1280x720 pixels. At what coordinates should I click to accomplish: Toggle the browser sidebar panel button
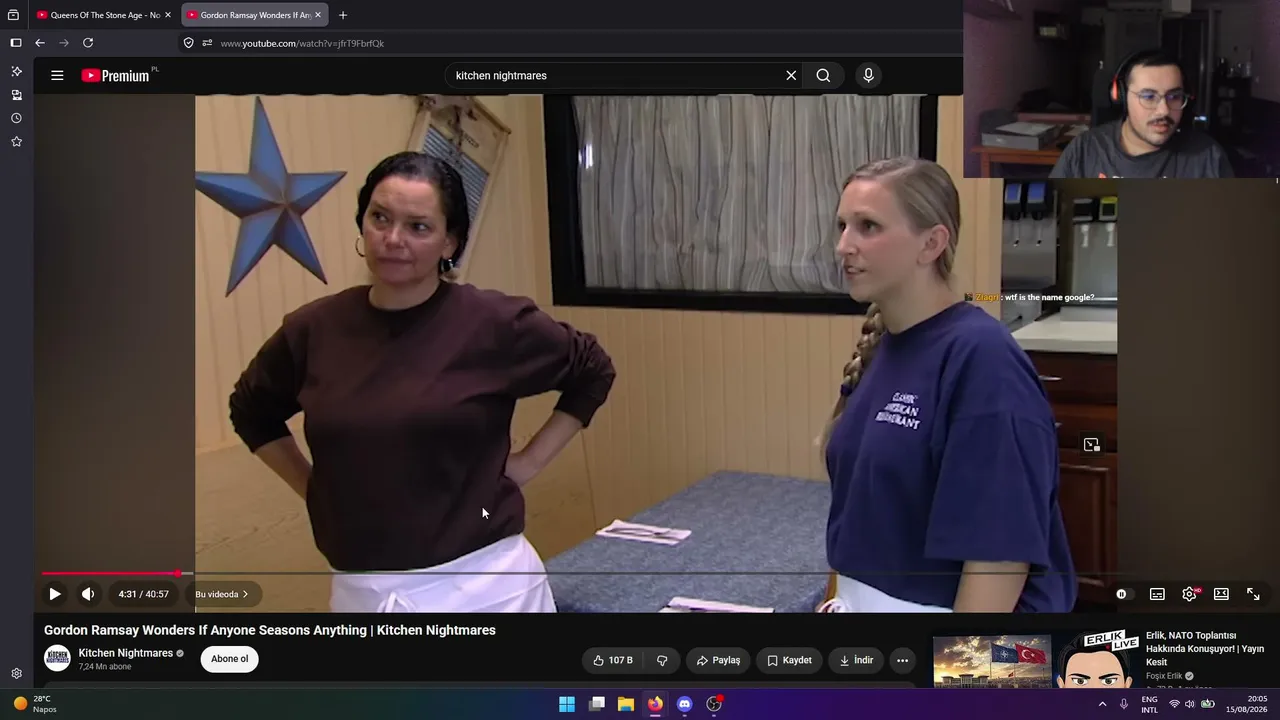16,43
